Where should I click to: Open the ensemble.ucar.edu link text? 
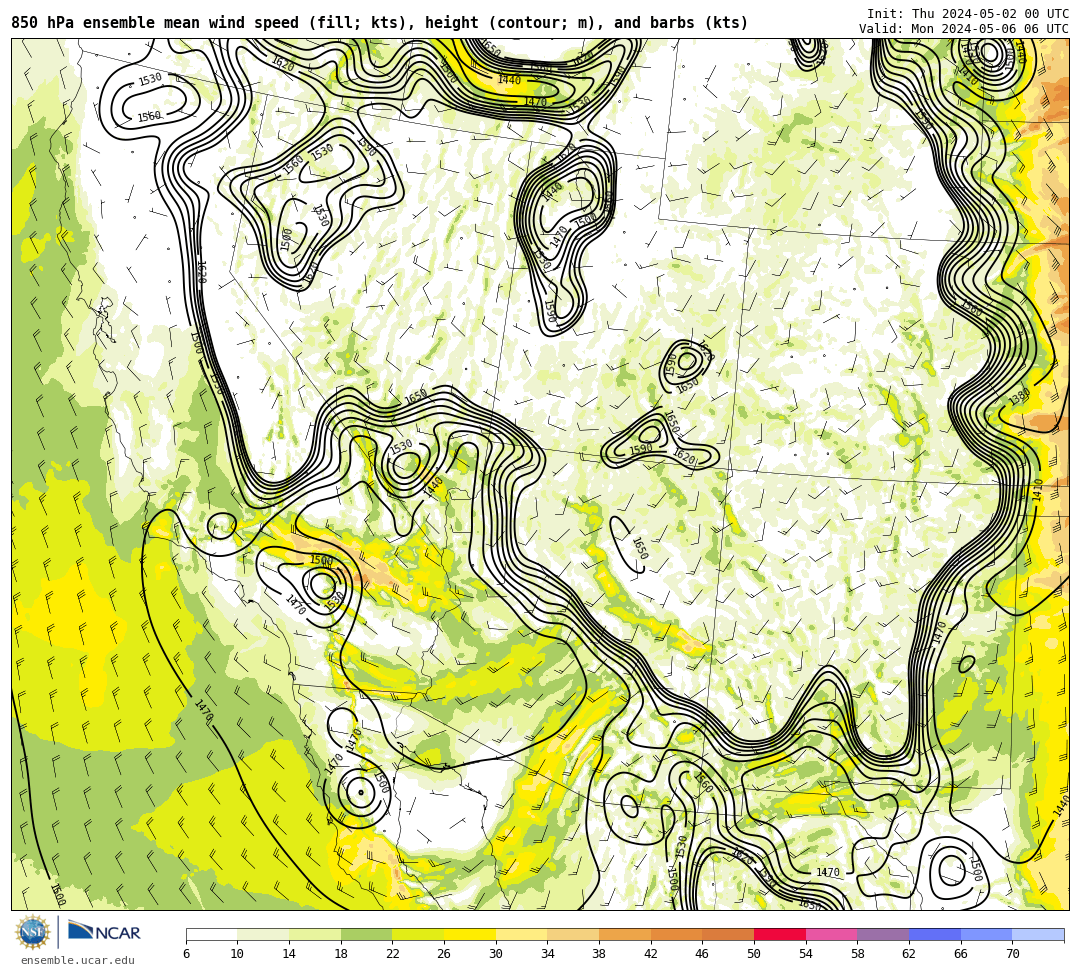(78, 960)
